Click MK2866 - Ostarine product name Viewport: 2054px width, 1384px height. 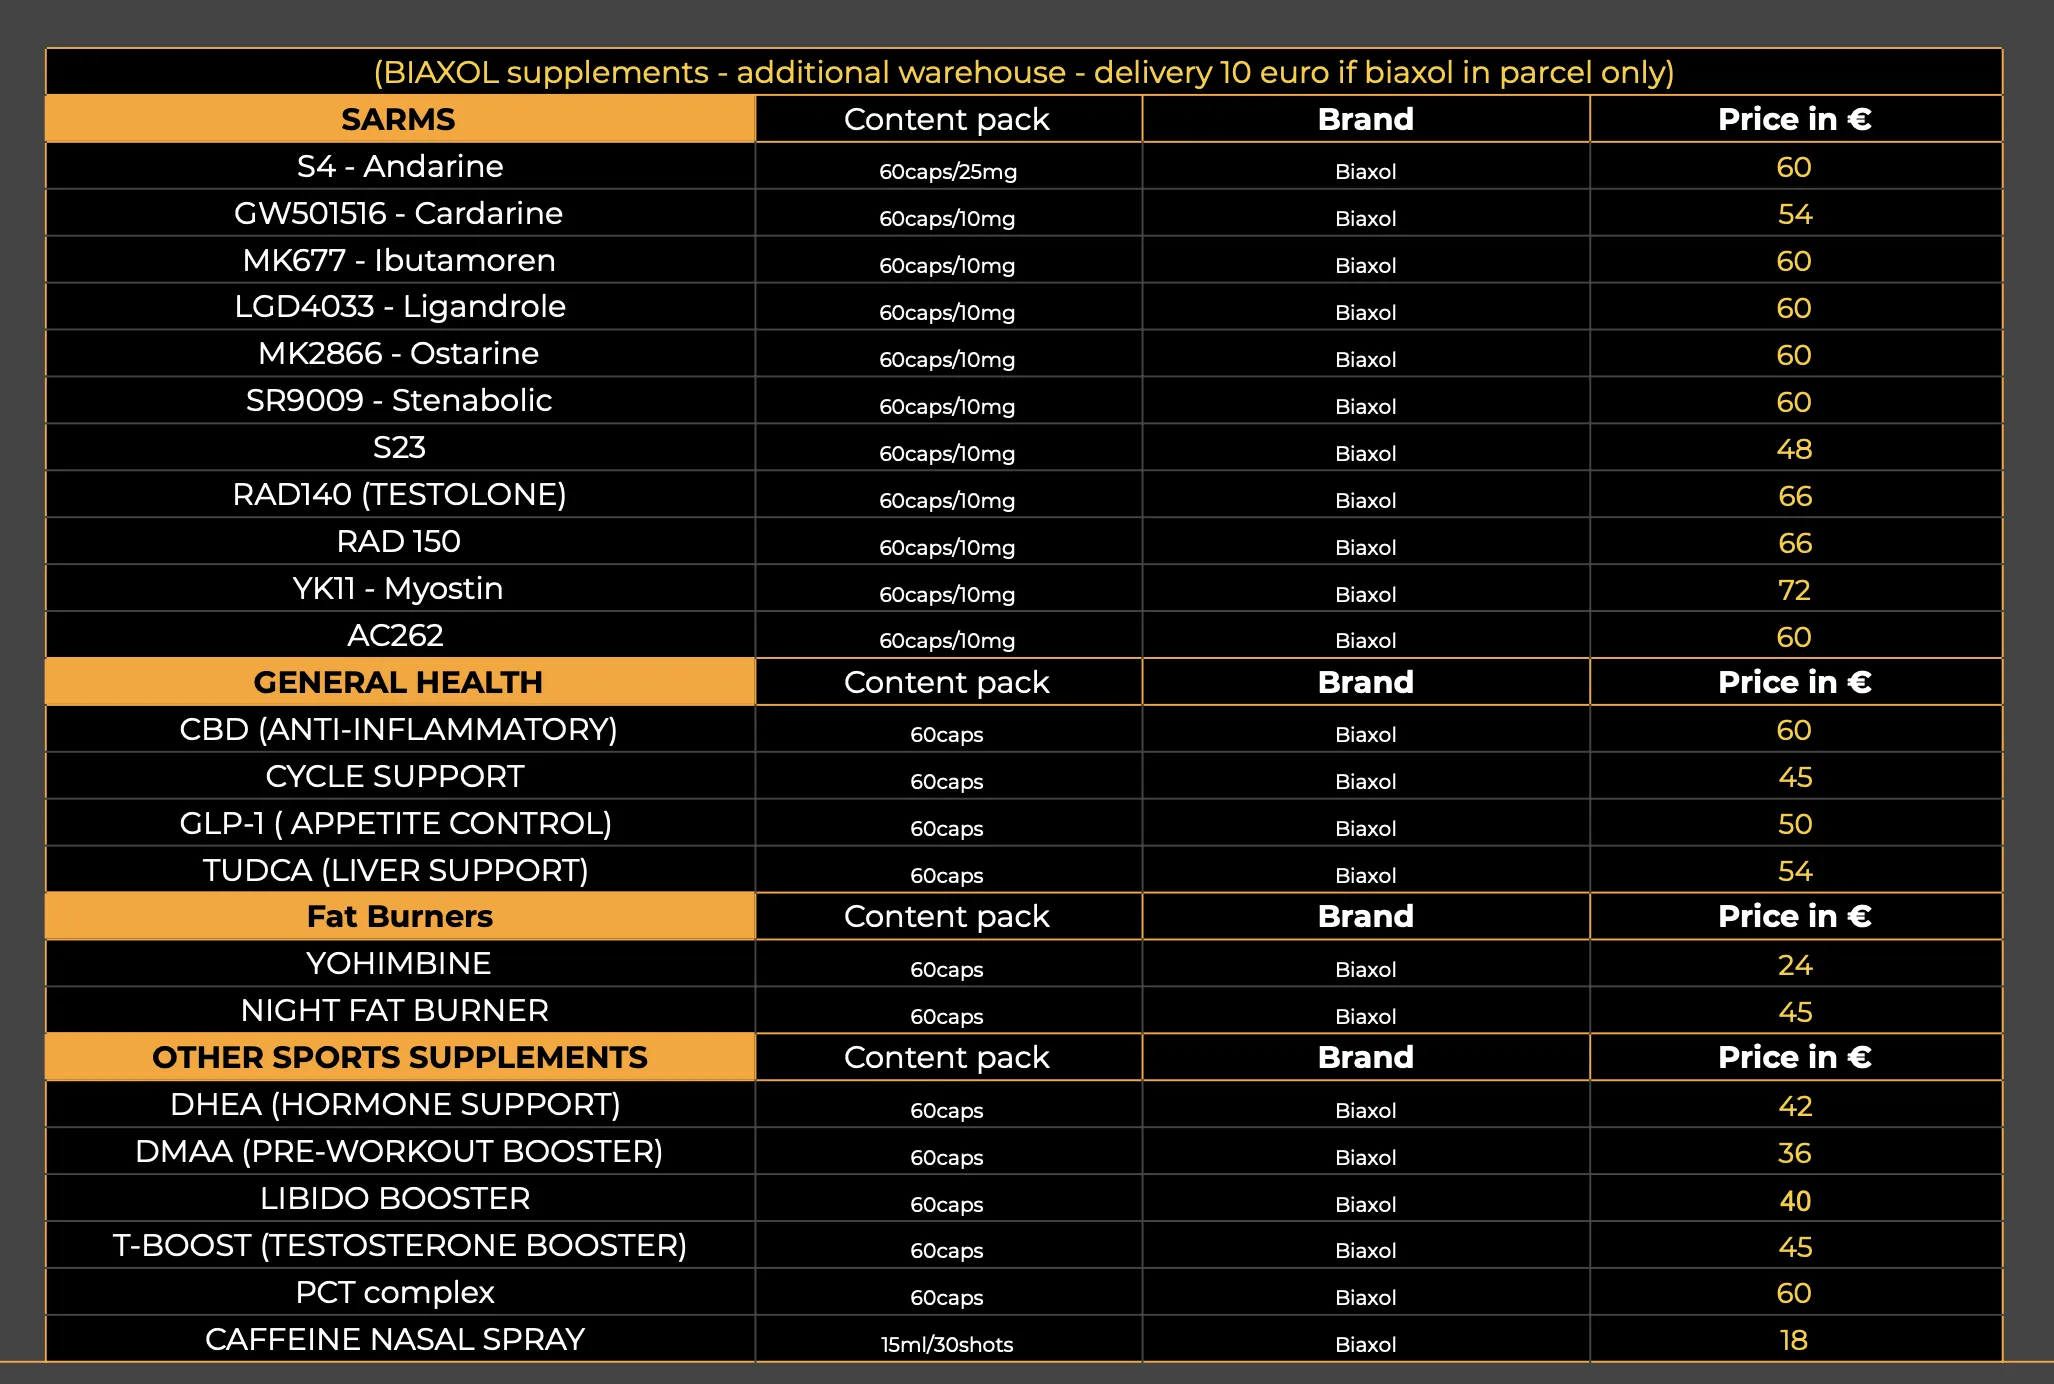(400, 353)
